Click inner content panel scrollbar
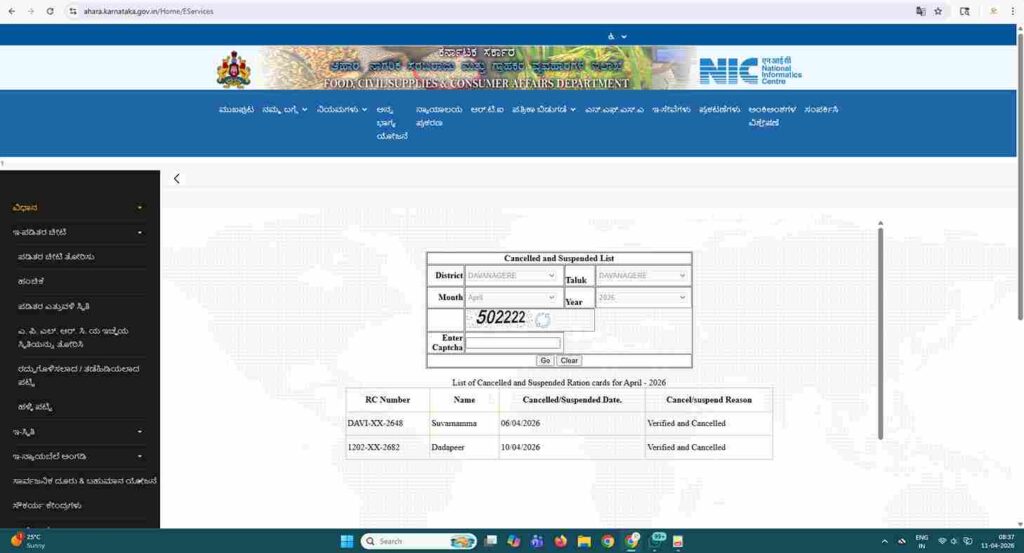The height and width of the screenshot is (553, 1024). tap(880, 333)
